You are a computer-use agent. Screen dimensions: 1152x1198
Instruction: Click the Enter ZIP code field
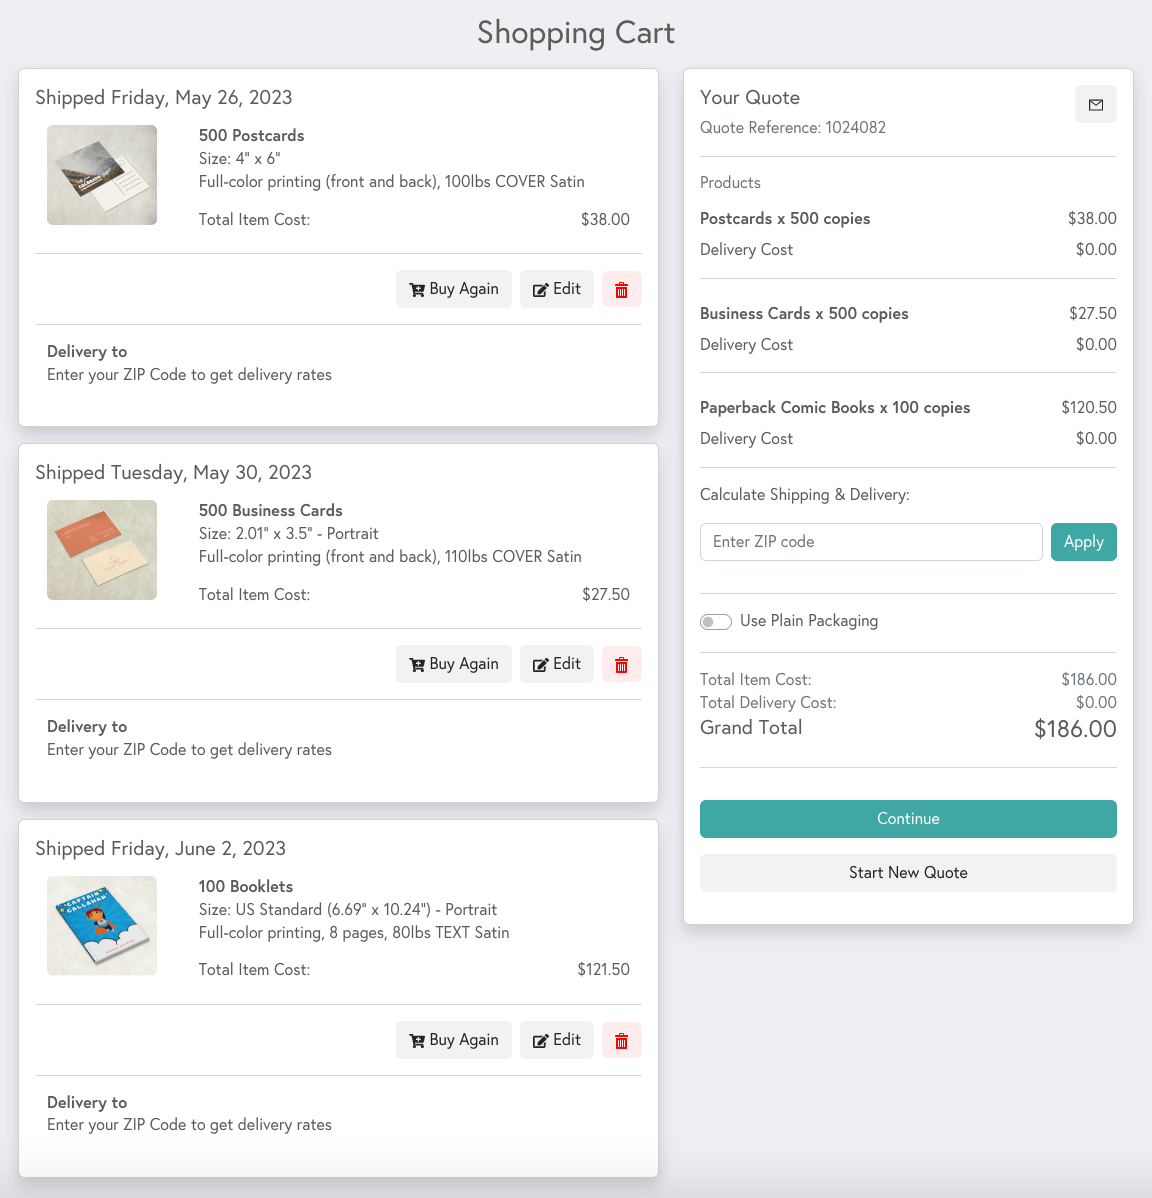(x=871, y=542)
